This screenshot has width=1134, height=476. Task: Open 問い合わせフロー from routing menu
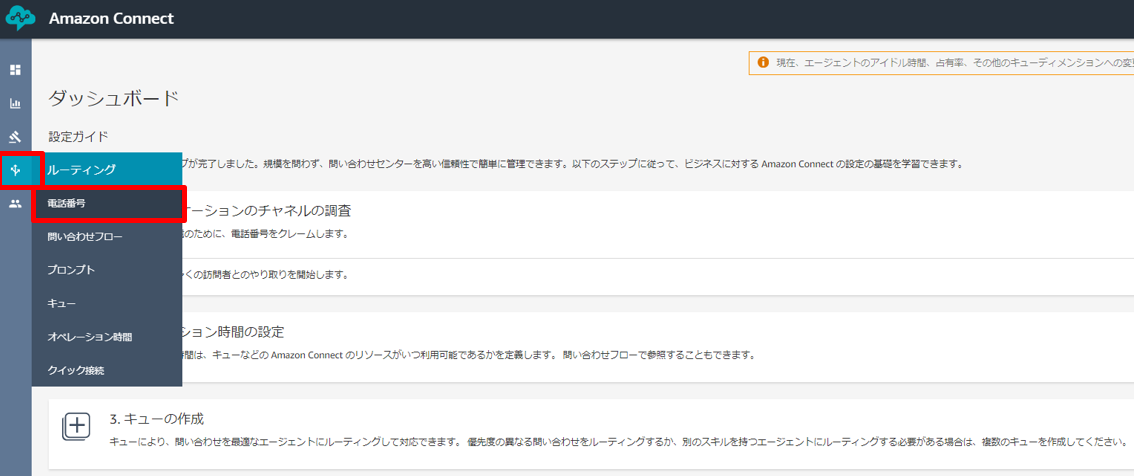(x=107, y=237)
